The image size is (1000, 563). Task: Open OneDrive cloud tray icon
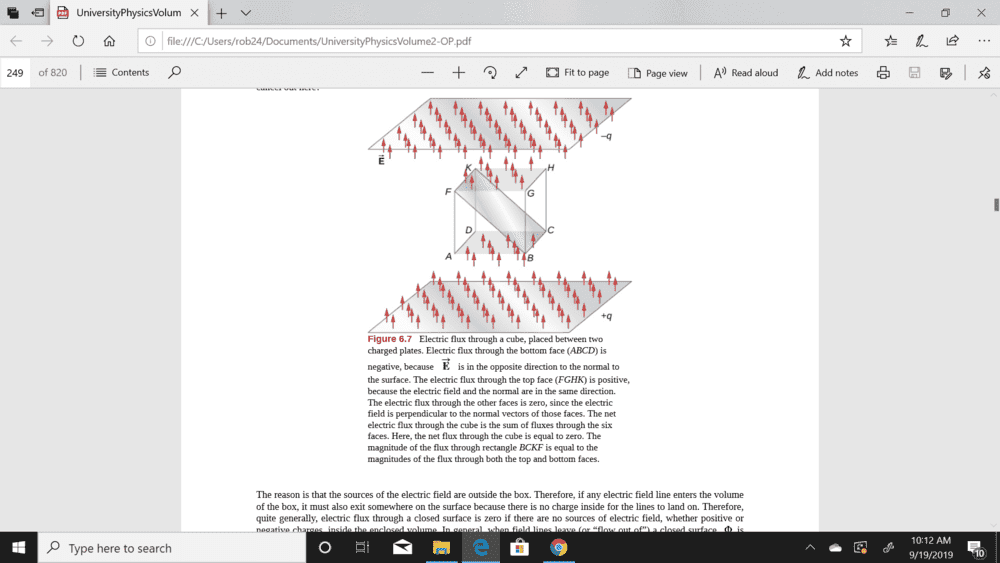(835, 548)
